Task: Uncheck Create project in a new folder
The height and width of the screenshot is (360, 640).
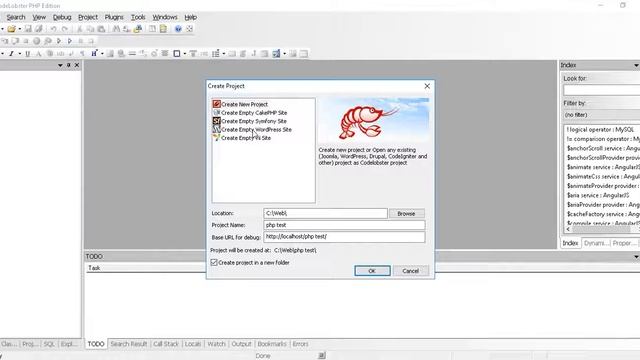Action: [x=214, y=262]
